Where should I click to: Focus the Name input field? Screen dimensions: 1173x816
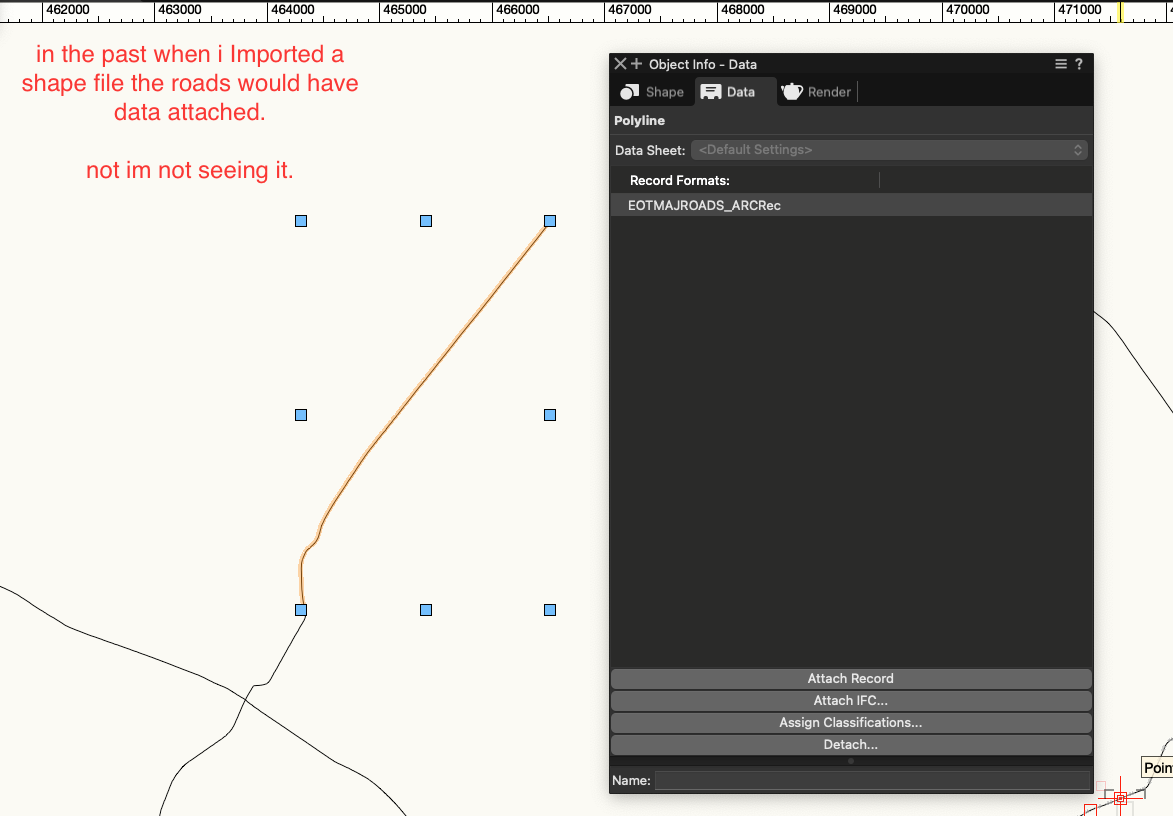[x=872, y=780]
